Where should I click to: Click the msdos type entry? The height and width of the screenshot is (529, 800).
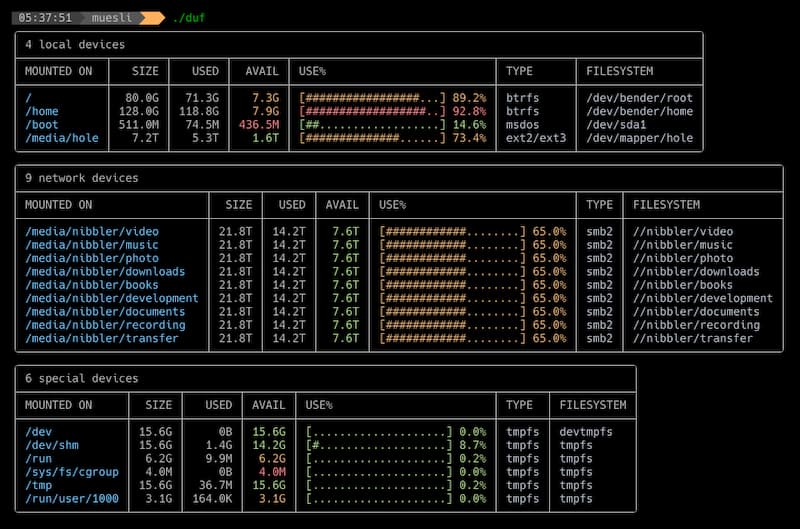pos(522,124)
